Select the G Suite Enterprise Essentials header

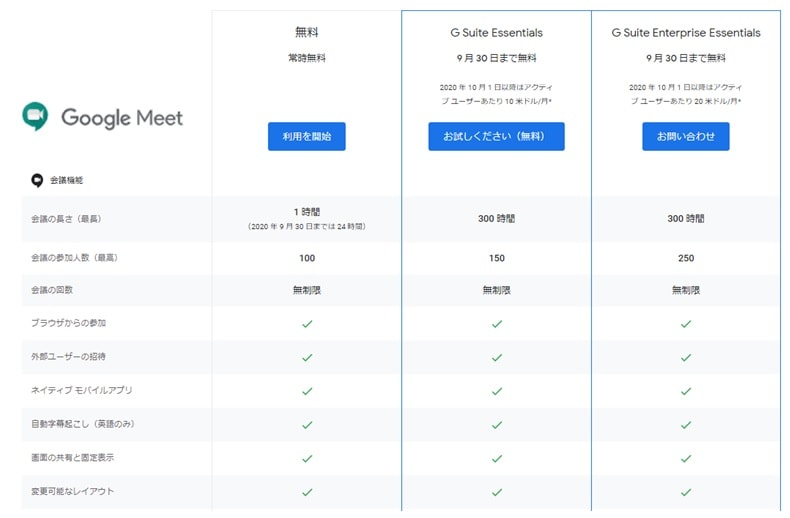[685, 33]
